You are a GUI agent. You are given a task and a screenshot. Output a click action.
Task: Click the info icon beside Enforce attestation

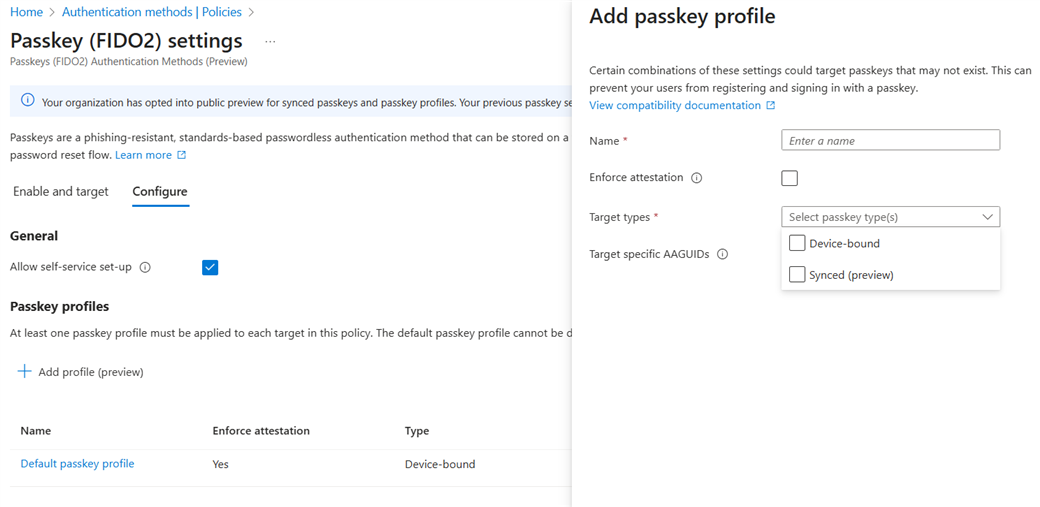(x=697, y=178)
